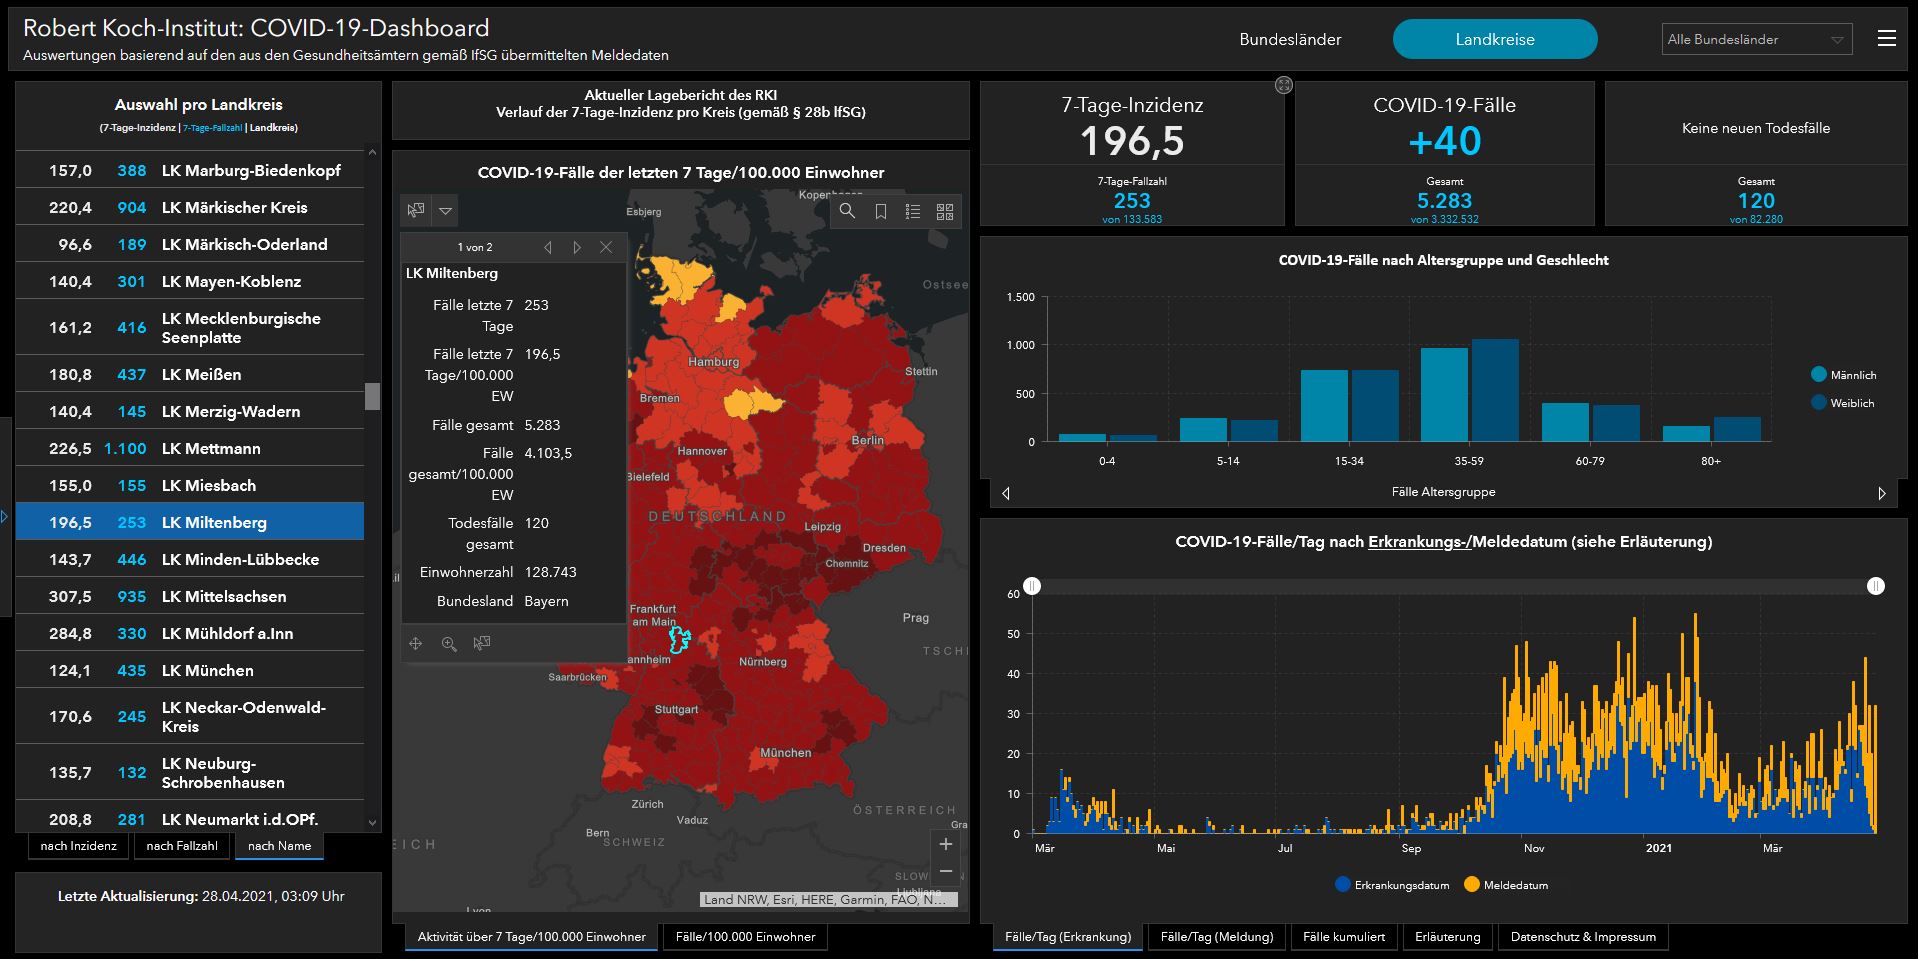1918x959 pixels.
Task: Open the map bookmarks icon
Action: tap(880, 211)
